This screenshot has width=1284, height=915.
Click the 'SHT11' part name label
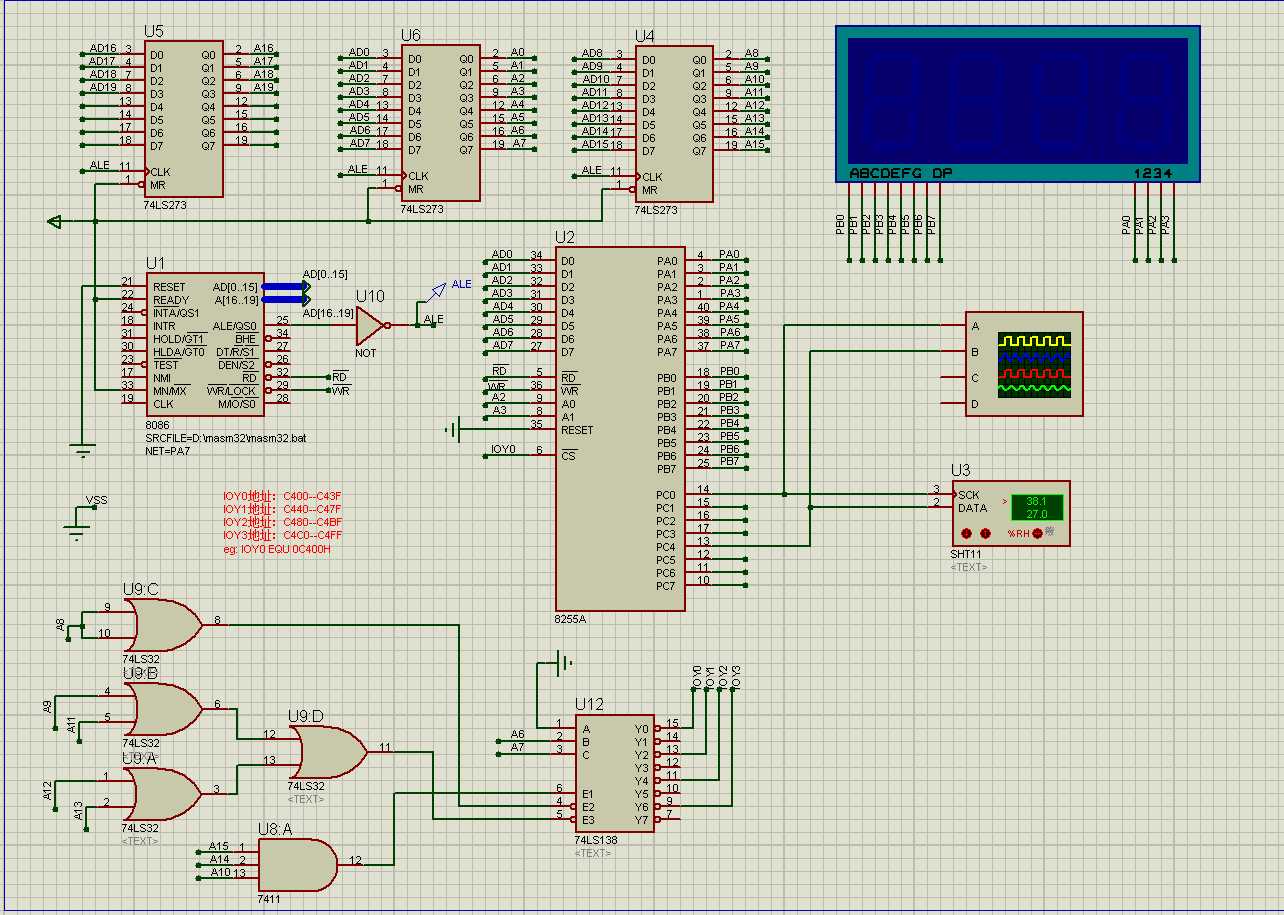[x=966, y=554]
